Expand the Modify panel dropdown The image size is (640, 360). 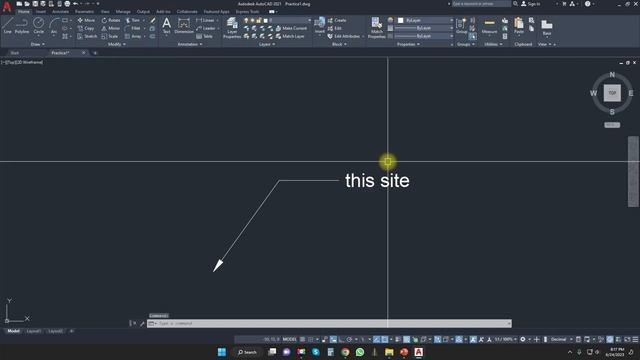coord(117,44)
